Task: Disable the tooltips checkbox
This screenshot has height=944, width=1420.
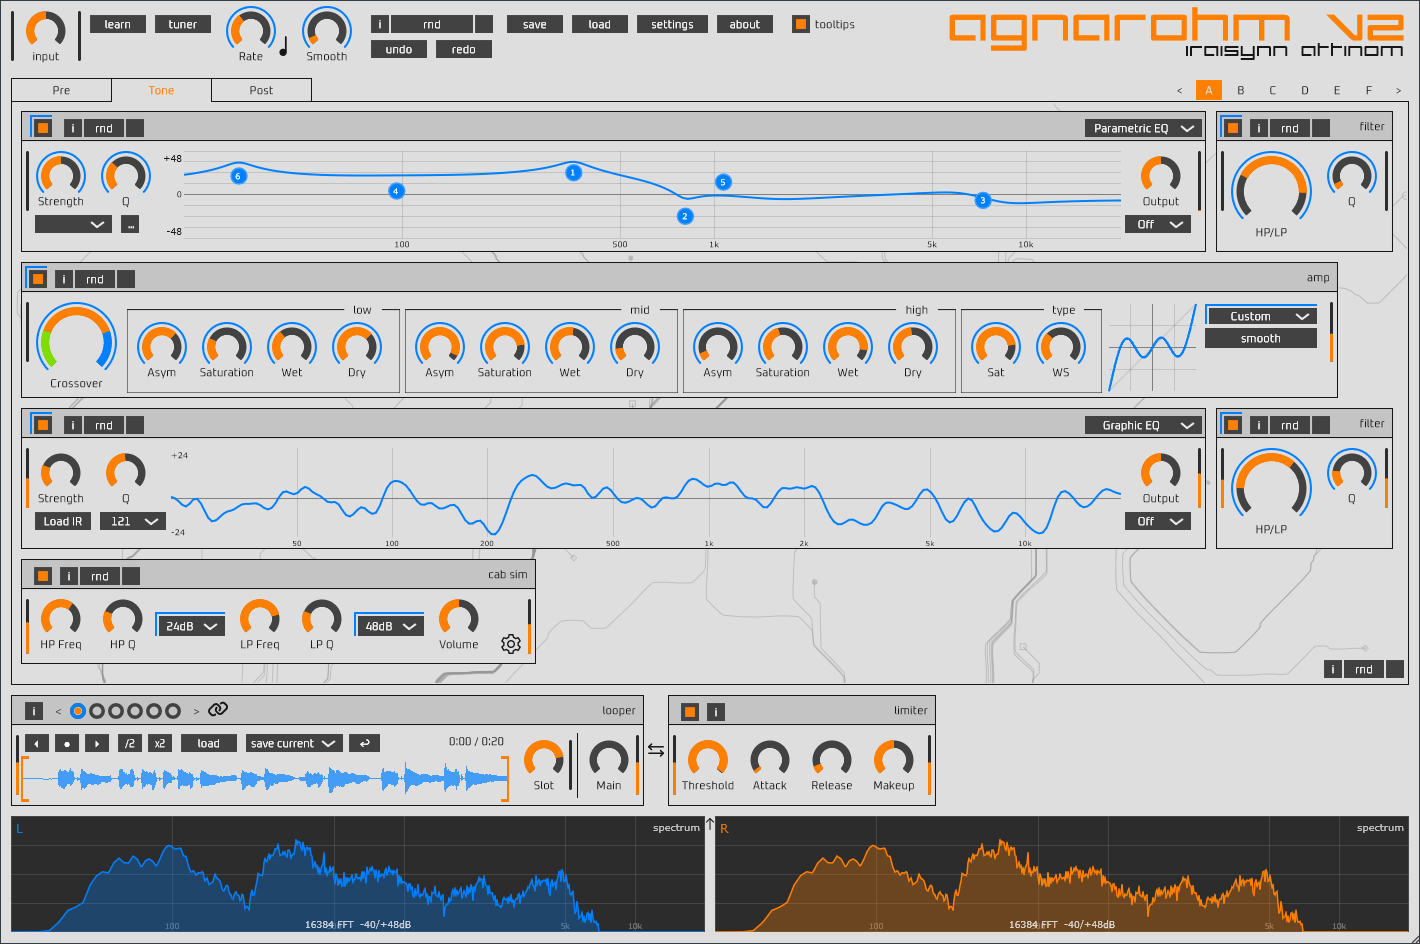Action: pyautogui.click(x=800, y=24)
